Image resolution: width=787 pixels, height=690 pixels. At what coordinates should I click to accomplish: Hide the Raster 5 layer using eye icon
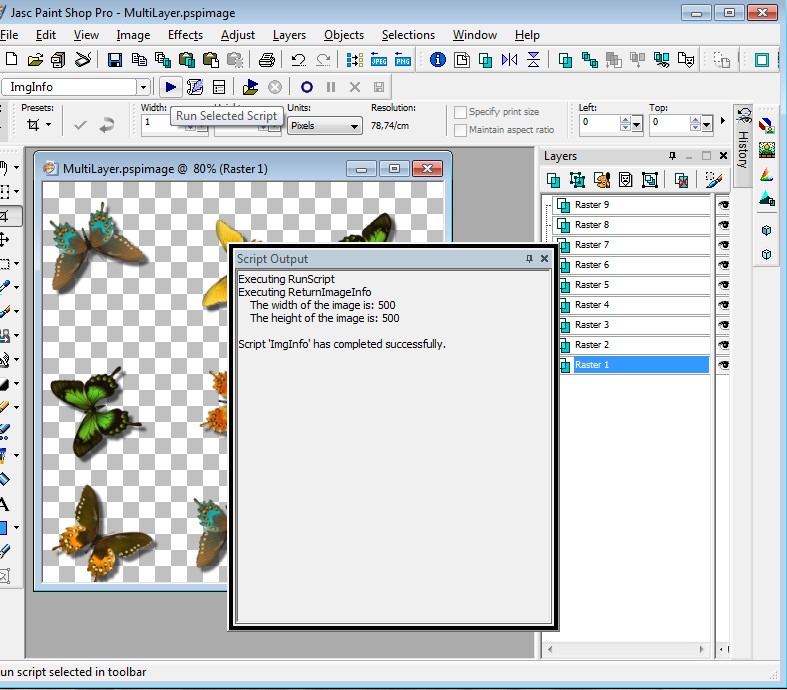pyautogui.click(x=723, y=285)
